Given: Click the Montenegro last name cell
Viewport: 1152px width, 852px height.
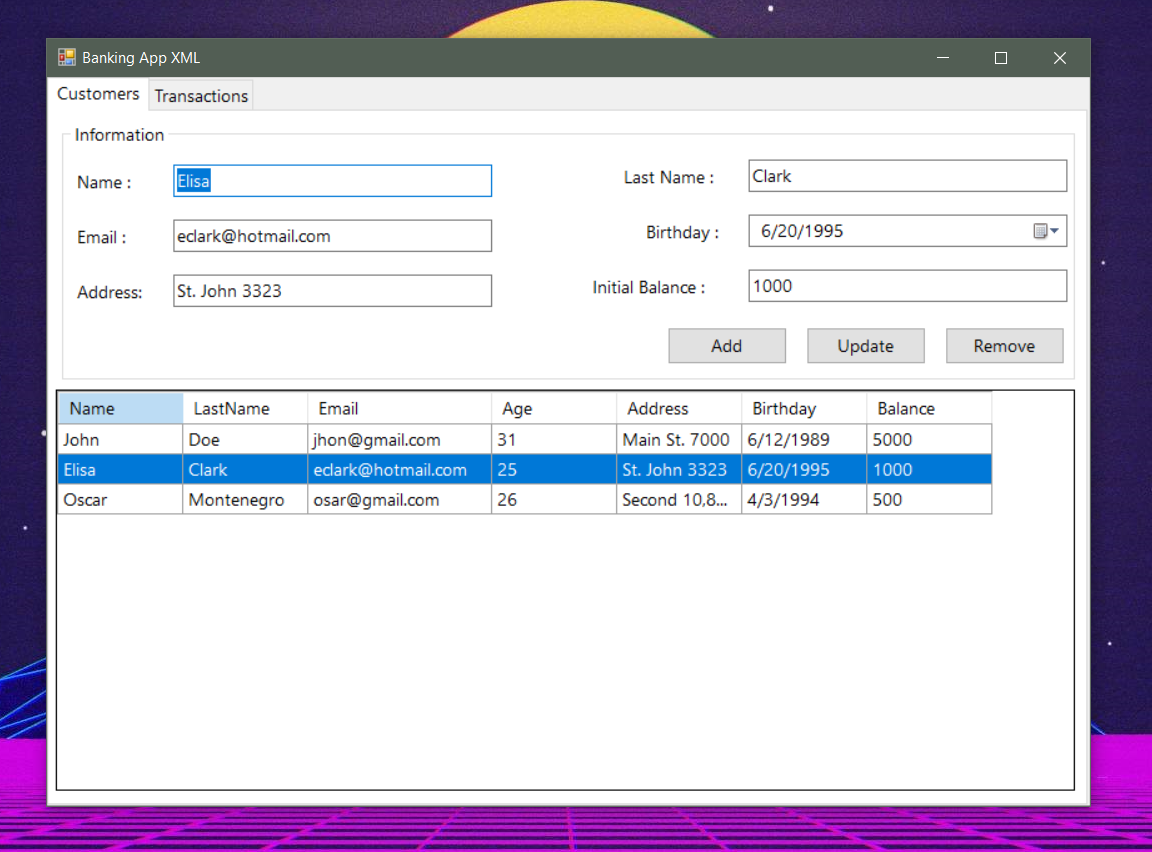Looking at the screenshot, I should tap(245, 499).
